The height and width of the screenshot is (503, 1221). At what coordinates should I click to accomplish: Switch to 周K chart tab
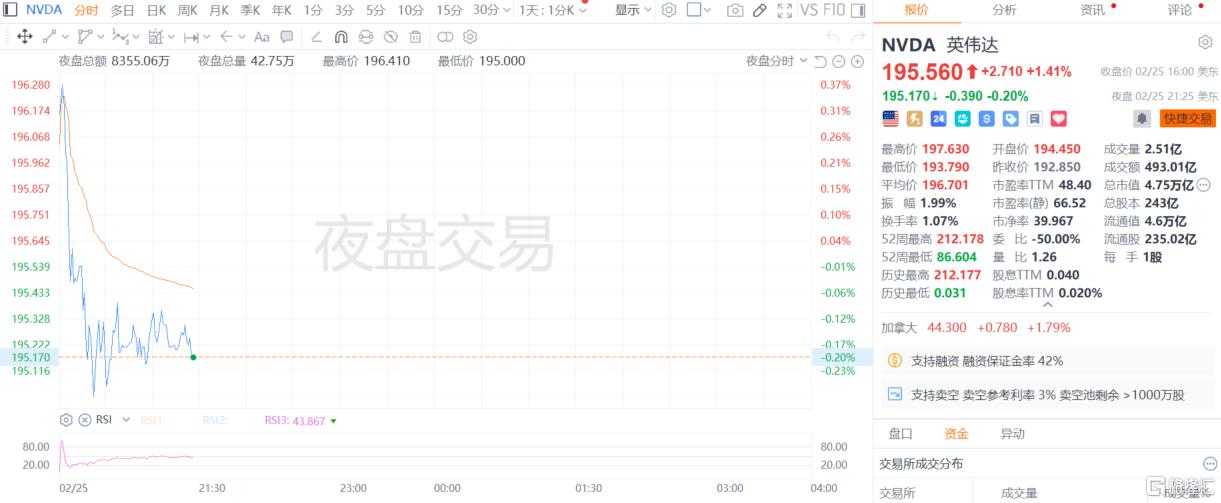click(x=187, y=10)
